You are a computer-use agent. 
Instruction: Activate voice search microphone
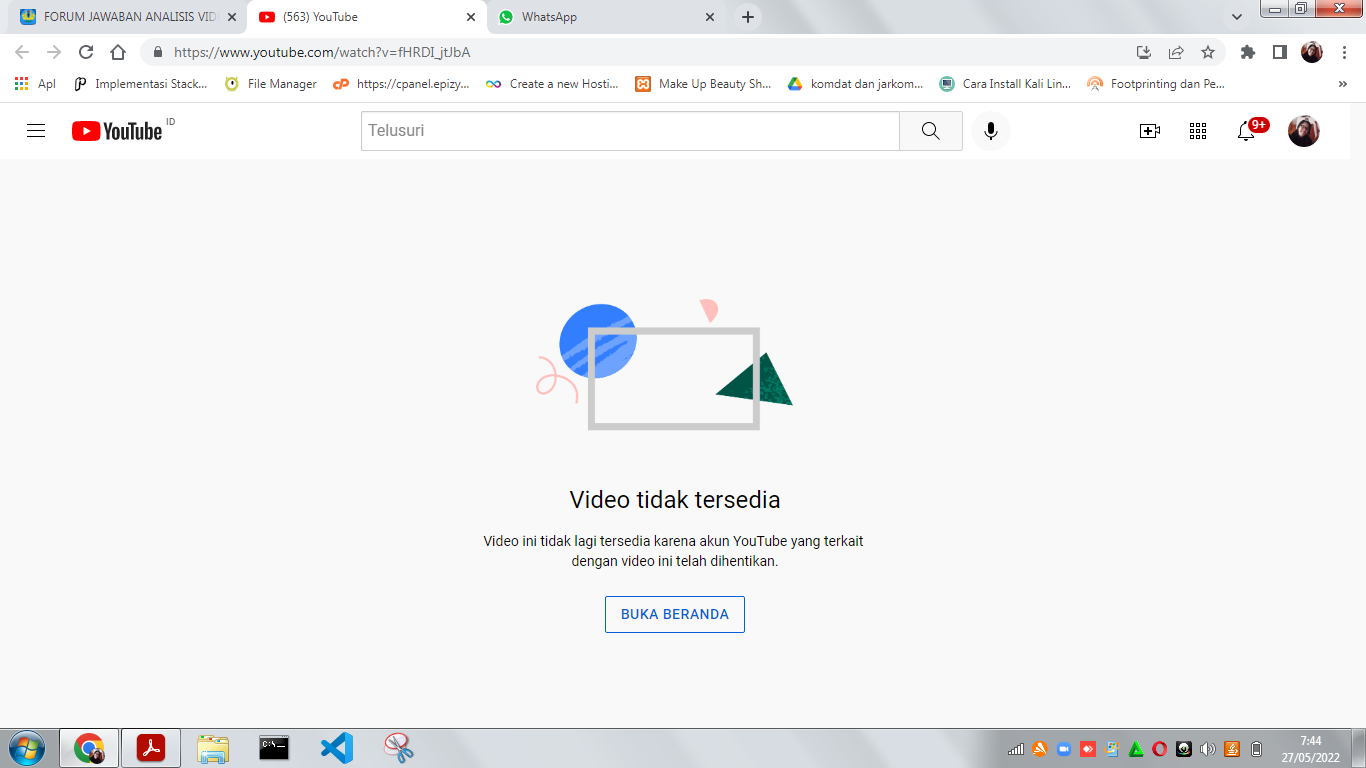pos(990,131)
